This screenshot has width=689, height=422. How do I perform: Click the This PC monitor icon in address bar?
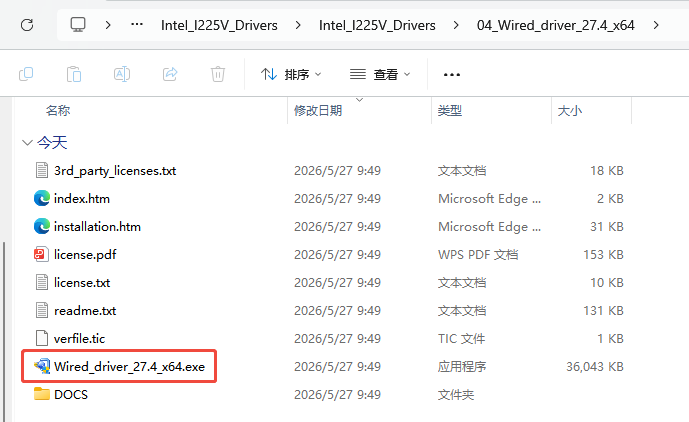[78, 25]
